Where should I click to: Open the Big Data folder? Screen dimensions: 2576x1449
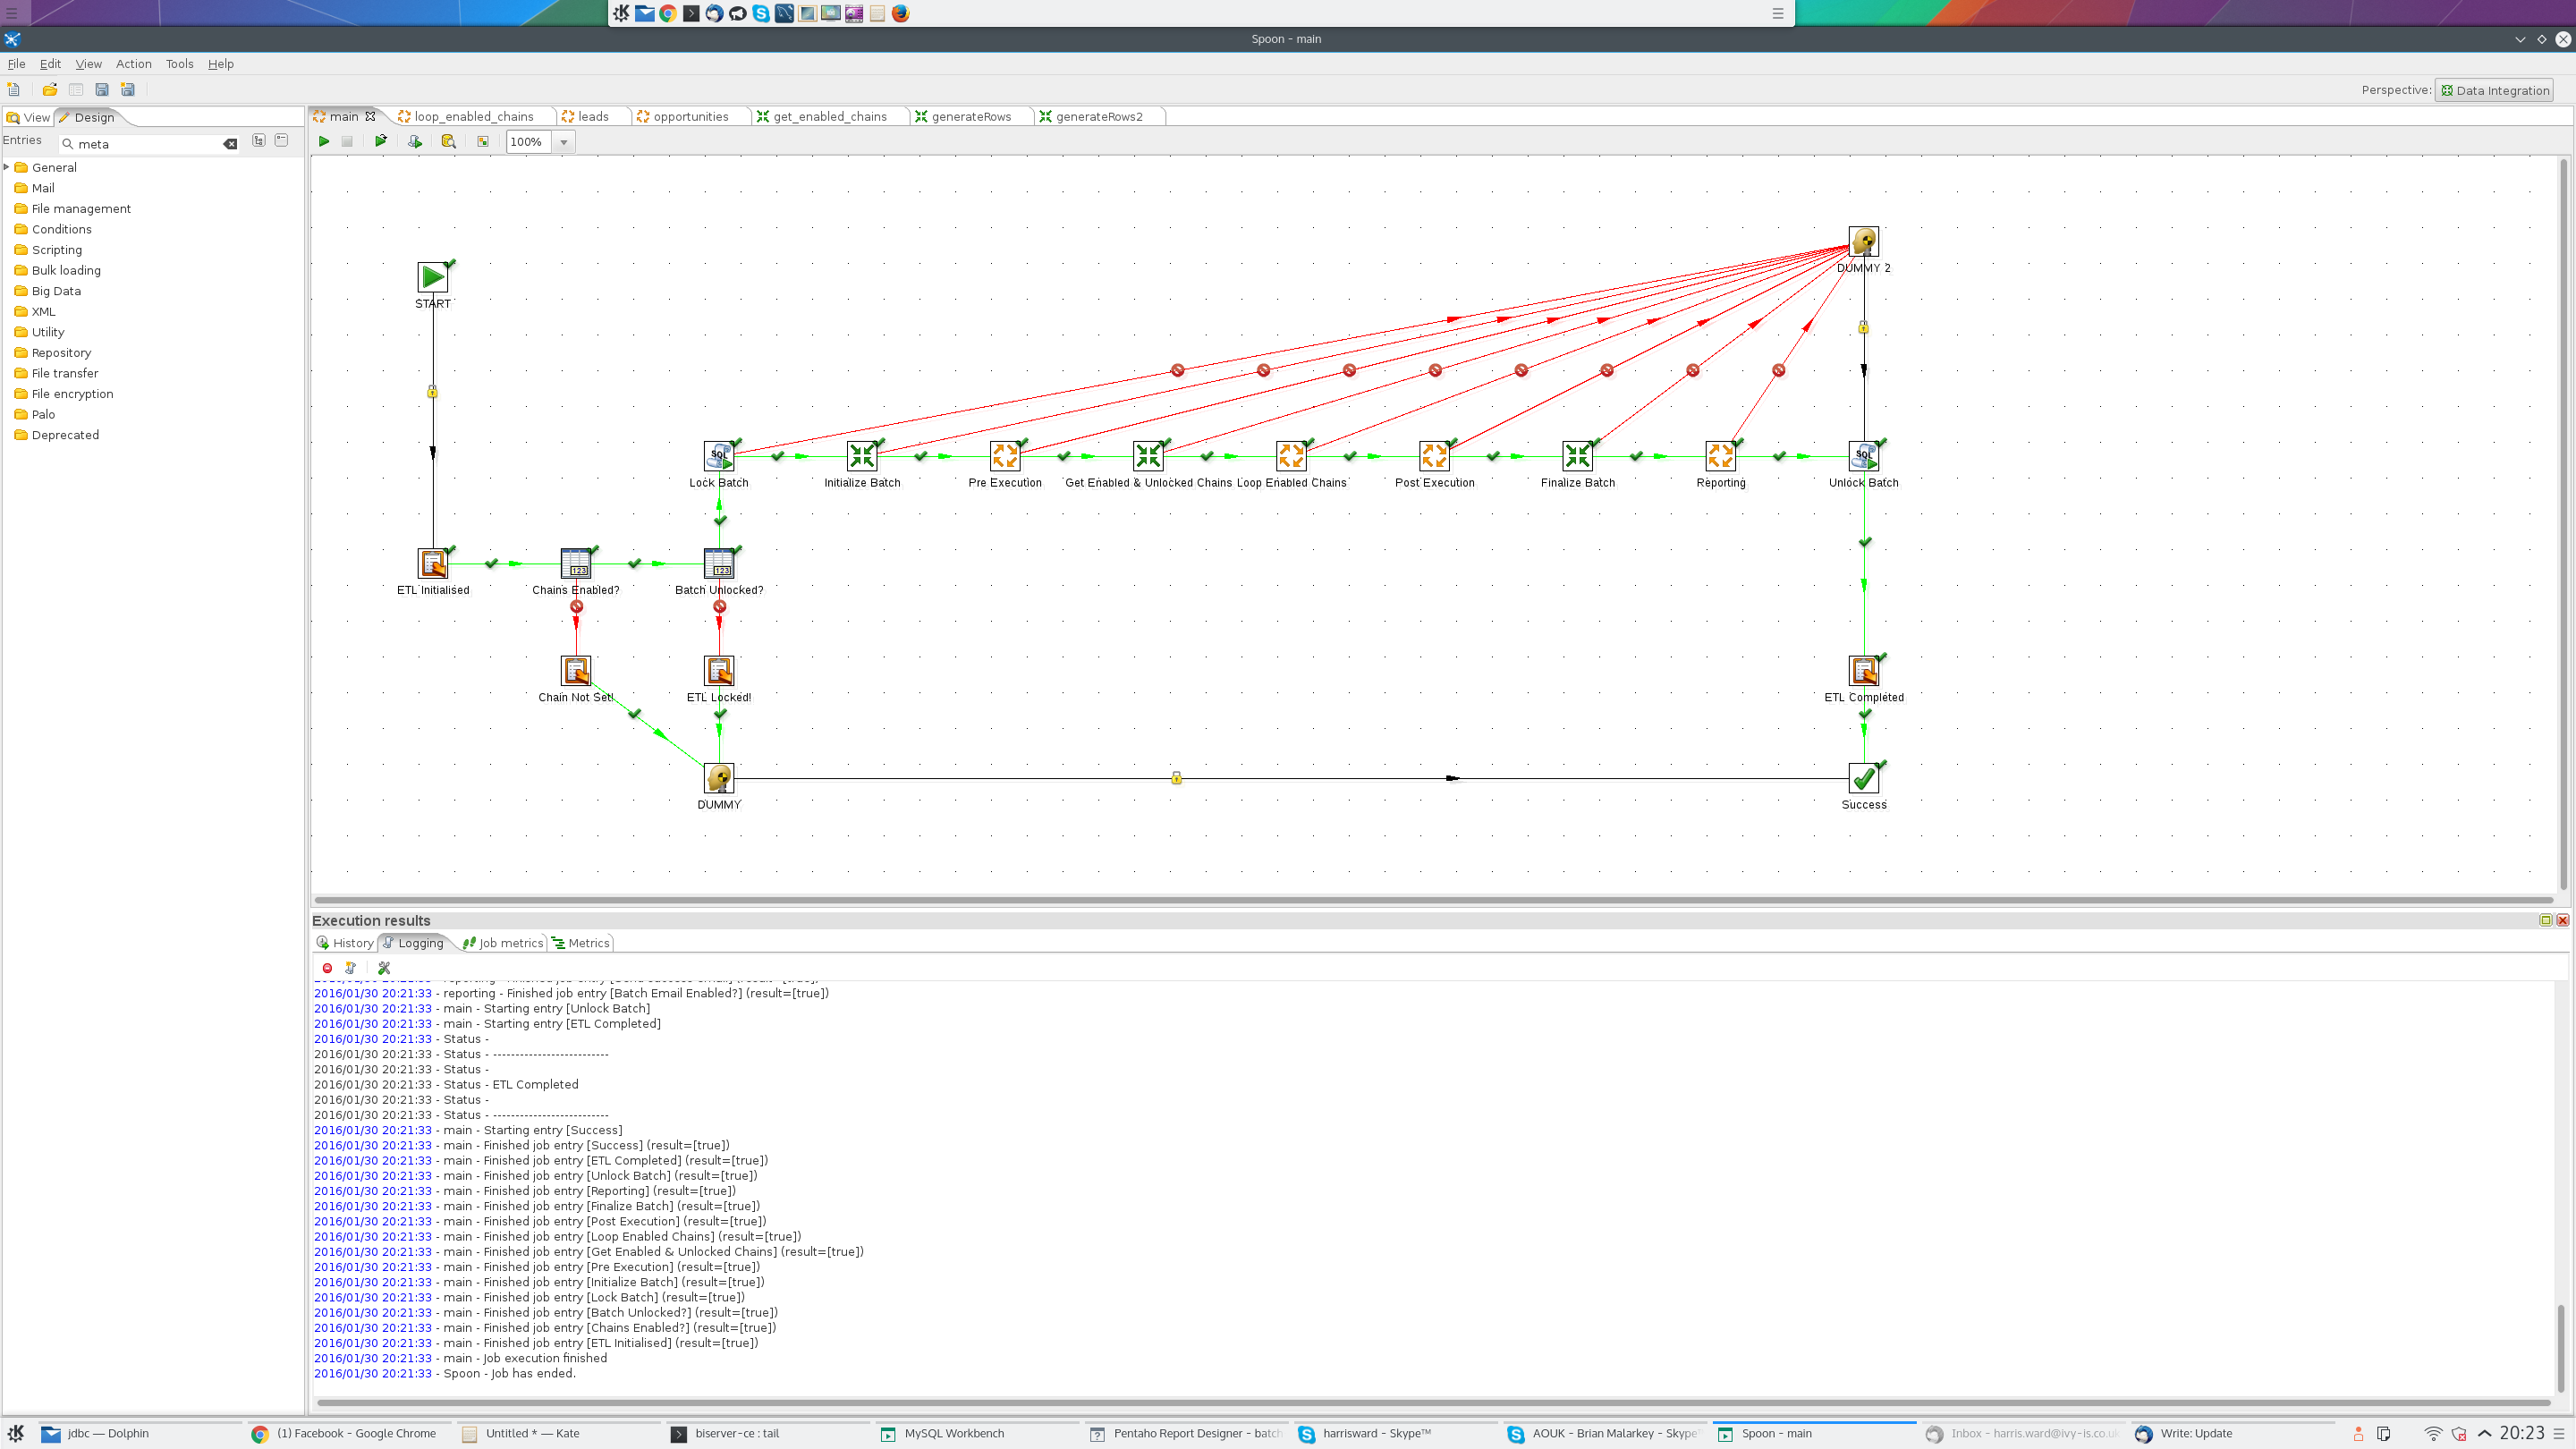click(48, 291)
